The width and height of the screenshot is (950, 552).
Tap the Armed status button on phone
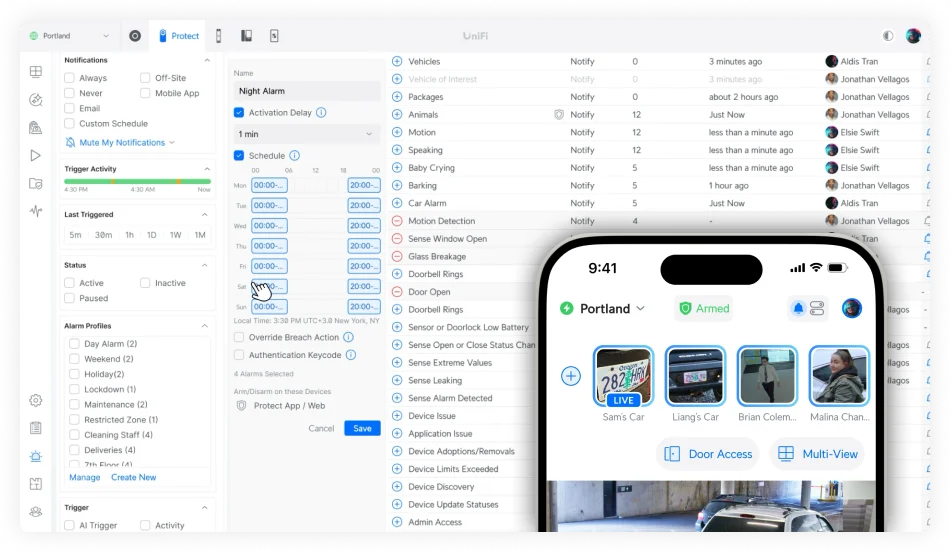click(704, 308)
